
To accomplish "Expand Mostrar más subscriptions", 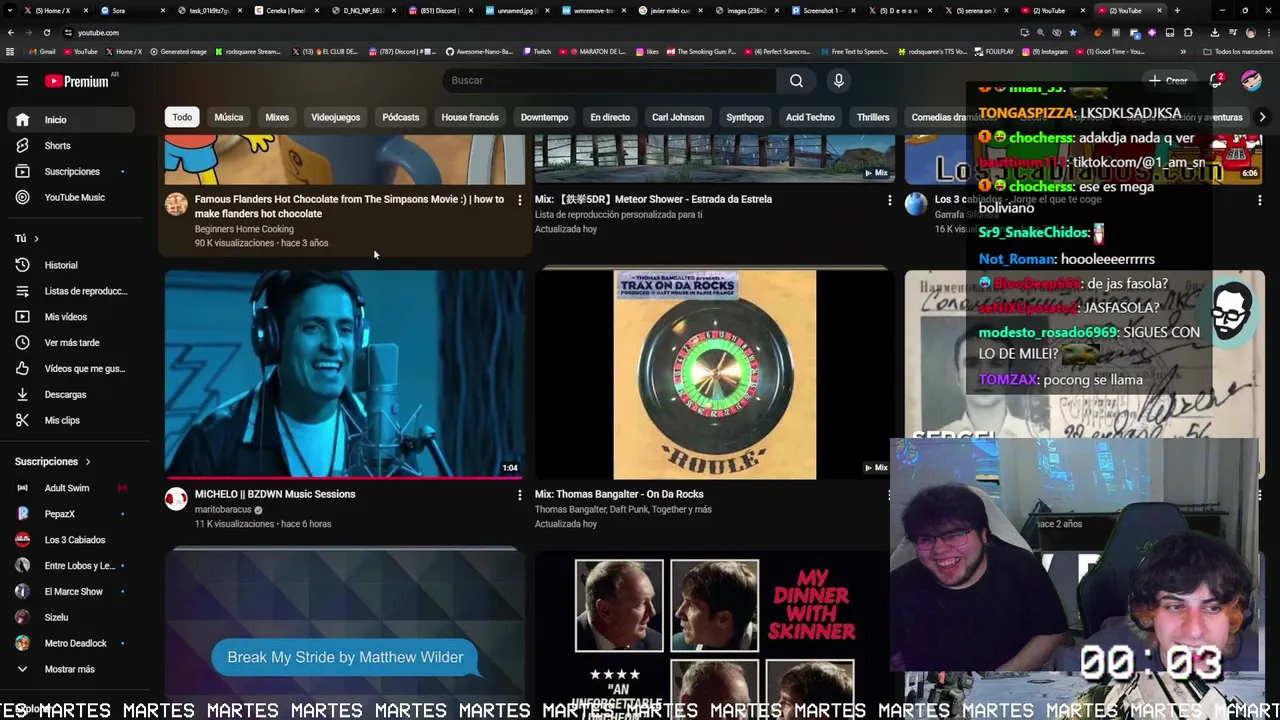I will [70, 670].
